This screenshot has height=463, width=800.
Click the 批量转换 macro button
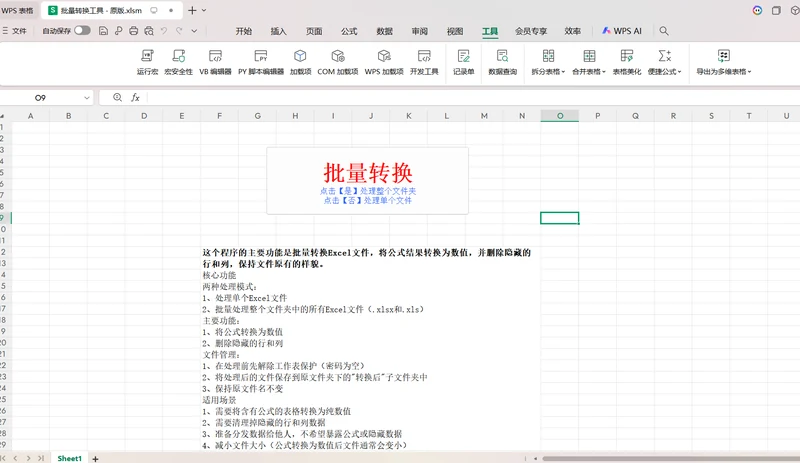(x=367, y=181)
